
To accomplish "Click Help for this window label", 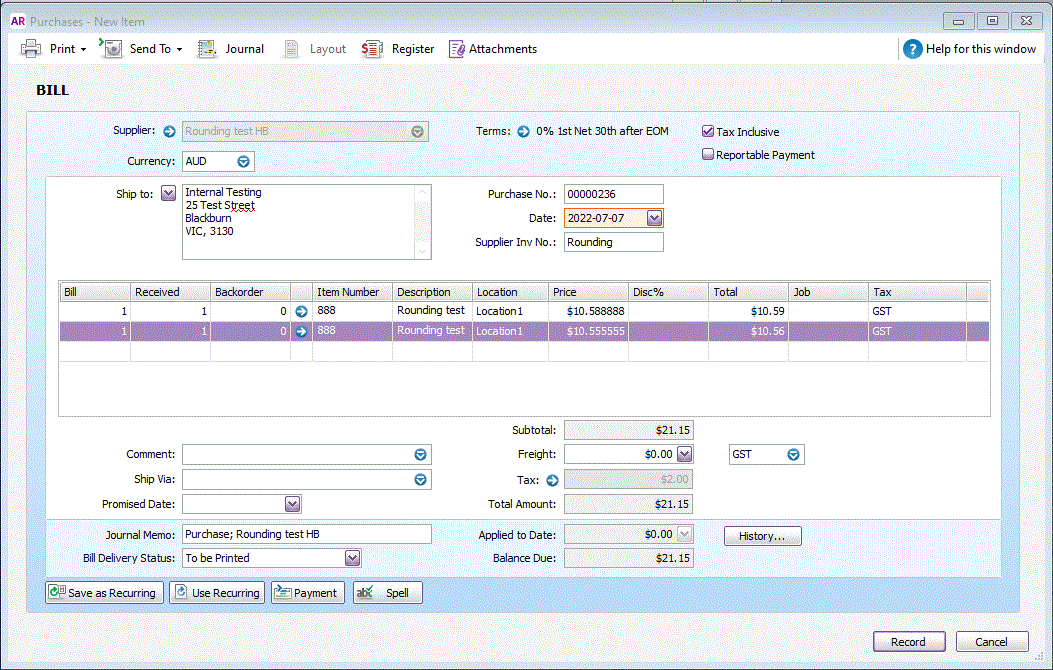I will tap(980, 49).
